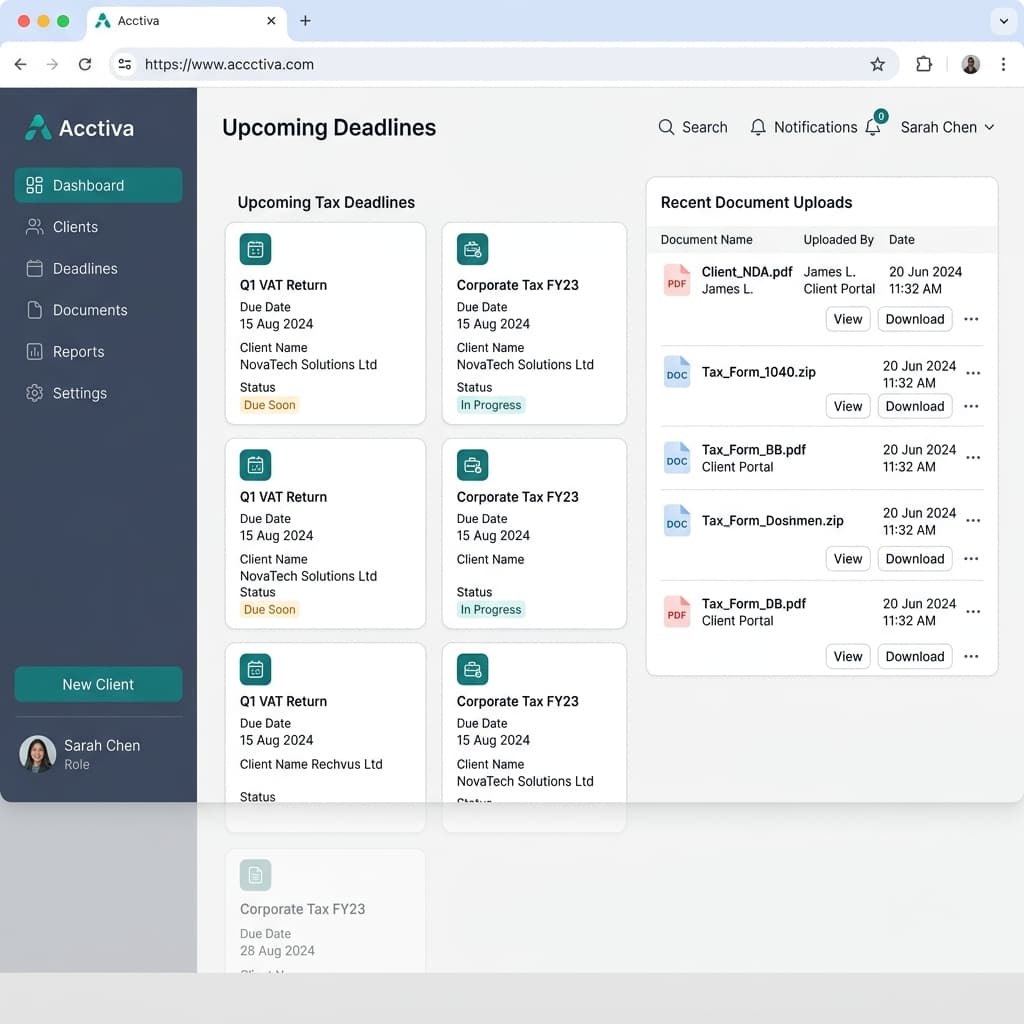1024x1024 pixels.
Task: Open the overflow menu for Tax_Form_BB.pdf
Action: tap(973, 457)
